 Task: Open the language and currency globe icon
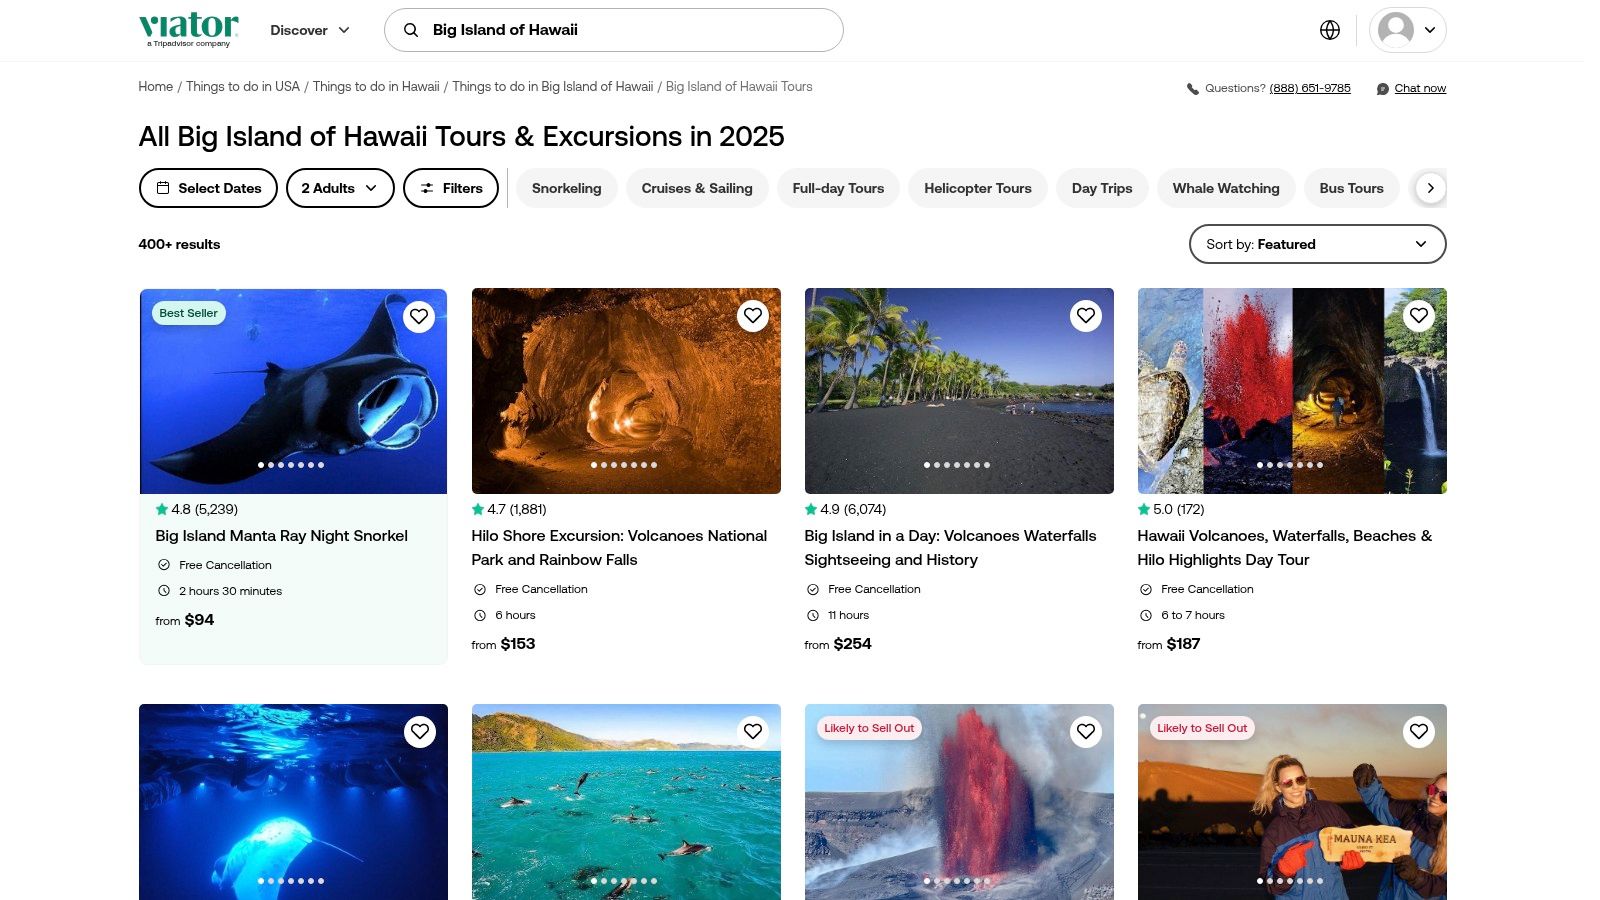(1329, 30)
